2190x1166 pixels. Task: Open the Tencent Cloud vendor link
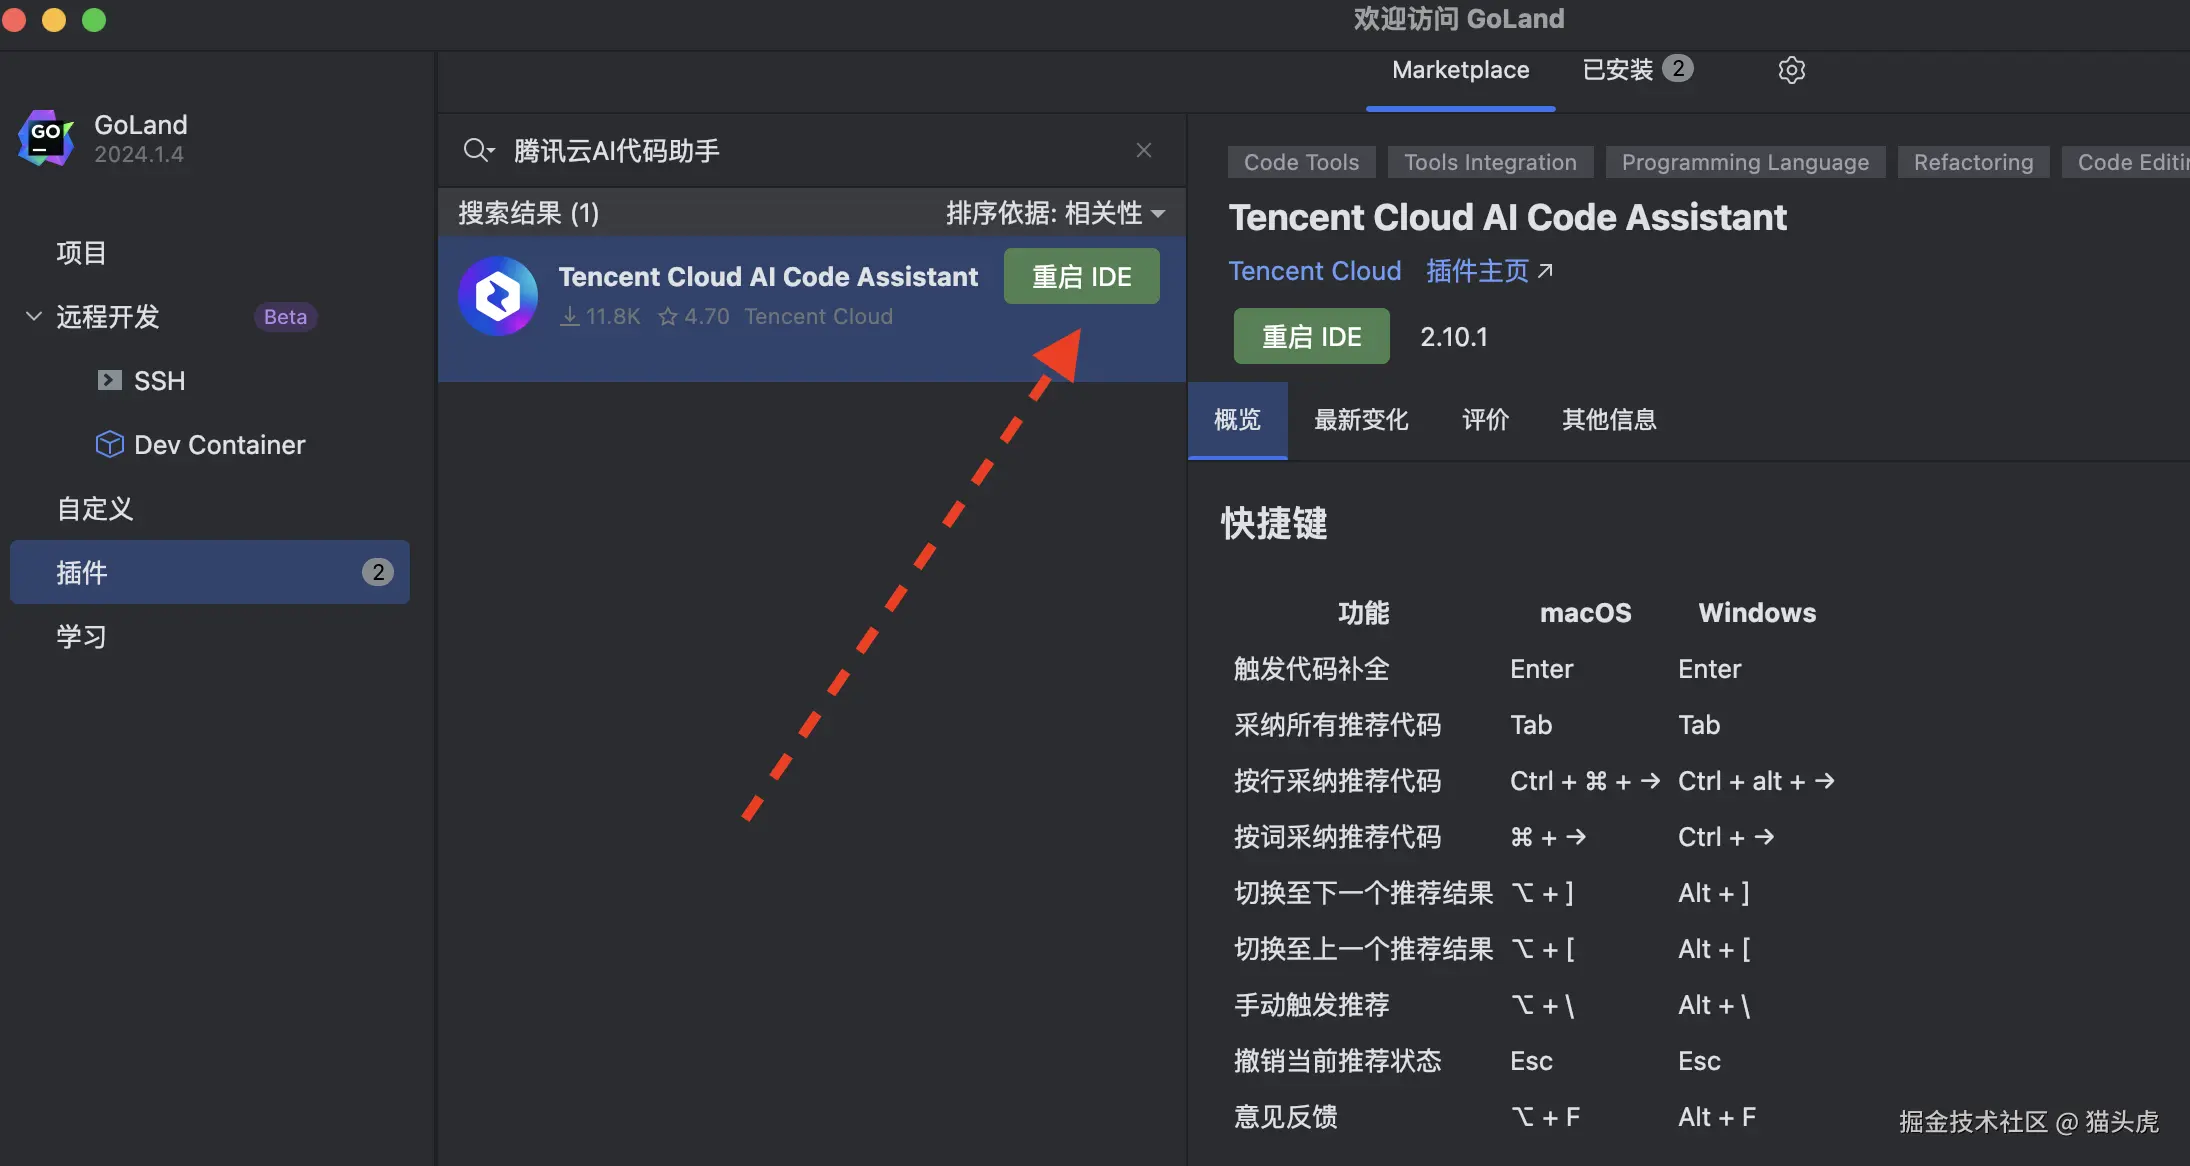tap(1314, 271)
